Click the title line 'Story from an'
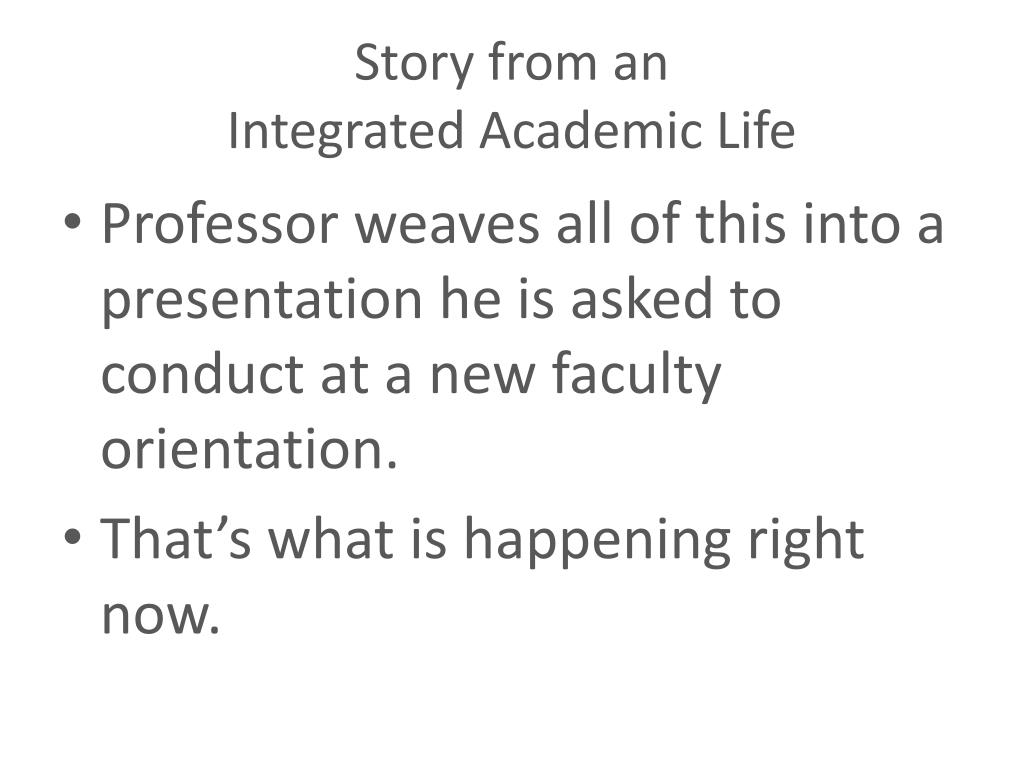 (511, 63)
